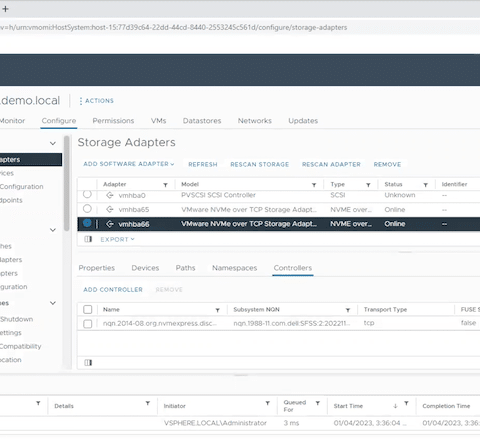The image size is (480, 445).
Task: Select the vmhba65 radio button
Action: coord(87,209)
